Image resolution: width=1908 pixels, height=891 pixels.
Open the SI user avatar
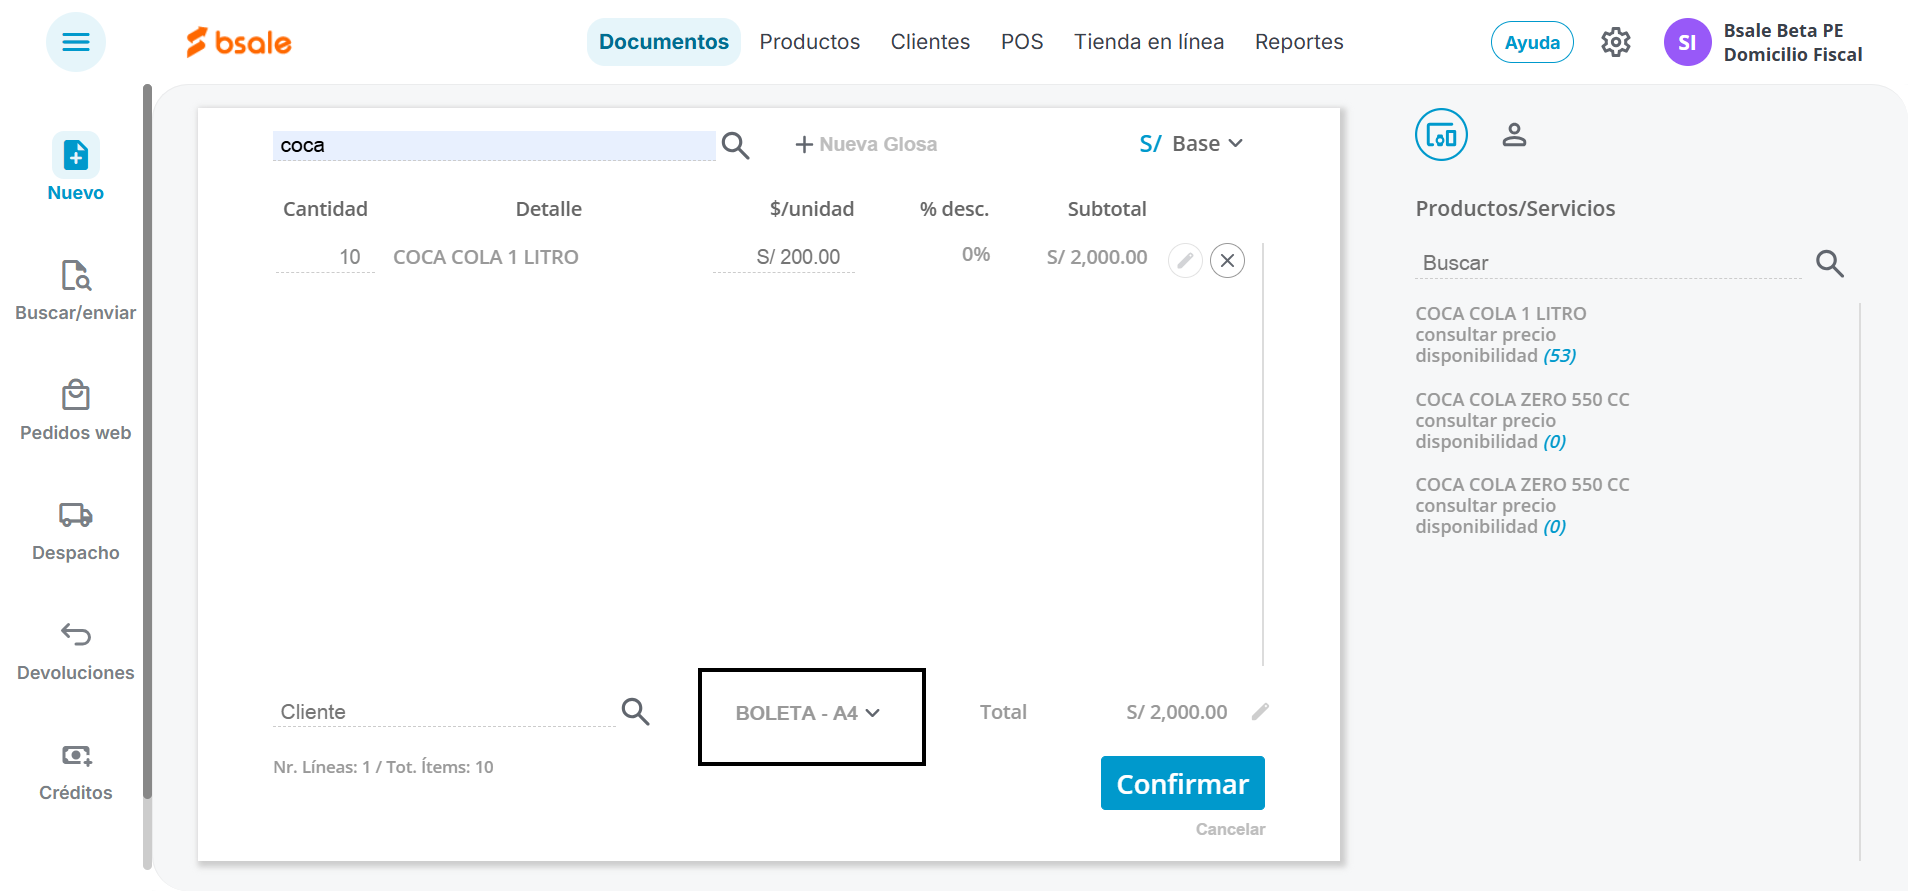coord(1687,42)
